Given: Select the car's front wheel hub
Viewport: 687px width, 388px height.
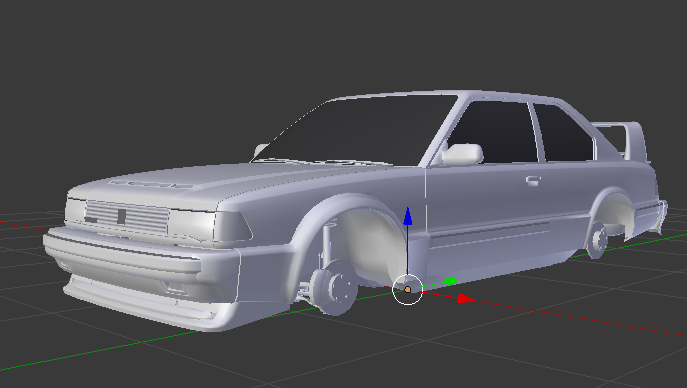Looking at the screenshot, I should click(x=336, y=287).
